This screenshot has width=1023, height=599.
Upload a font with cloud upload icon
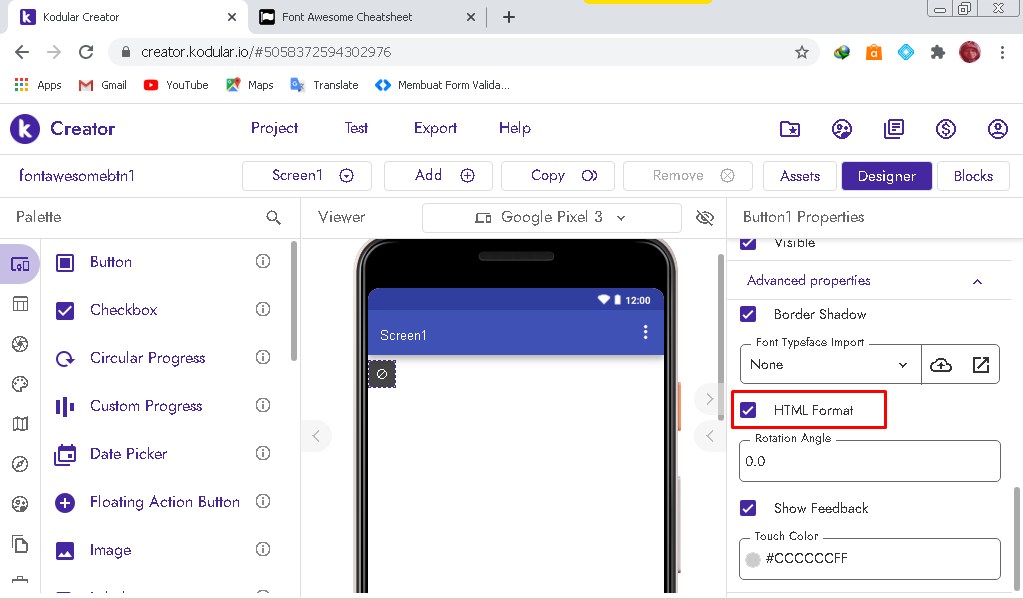(x=941, y=365)
